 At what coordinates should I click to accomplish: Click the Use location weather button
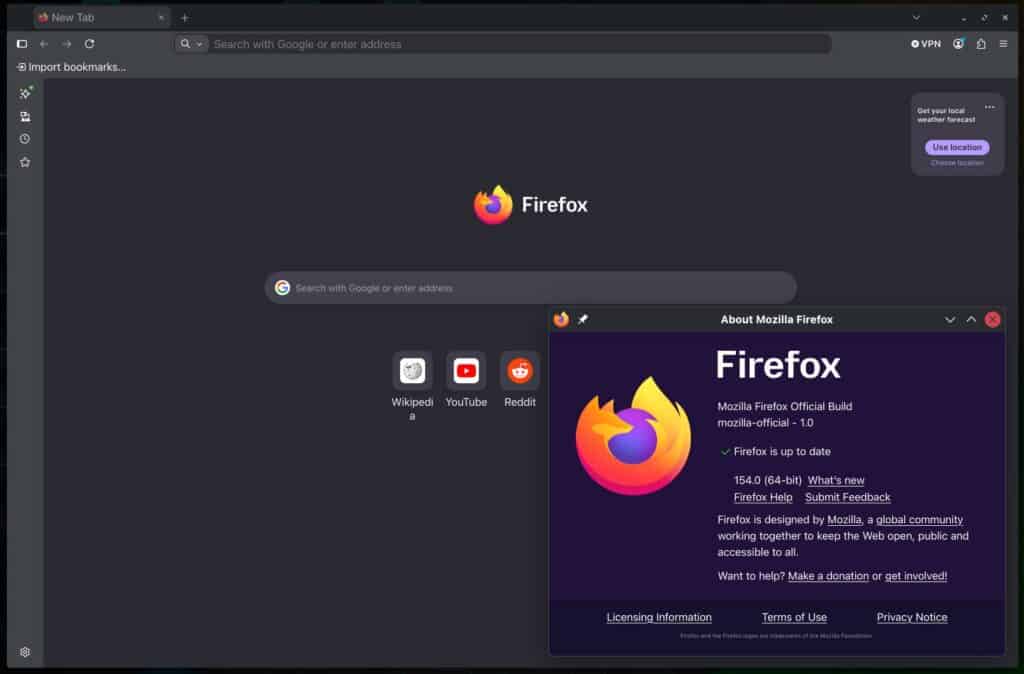coord(957,147)
